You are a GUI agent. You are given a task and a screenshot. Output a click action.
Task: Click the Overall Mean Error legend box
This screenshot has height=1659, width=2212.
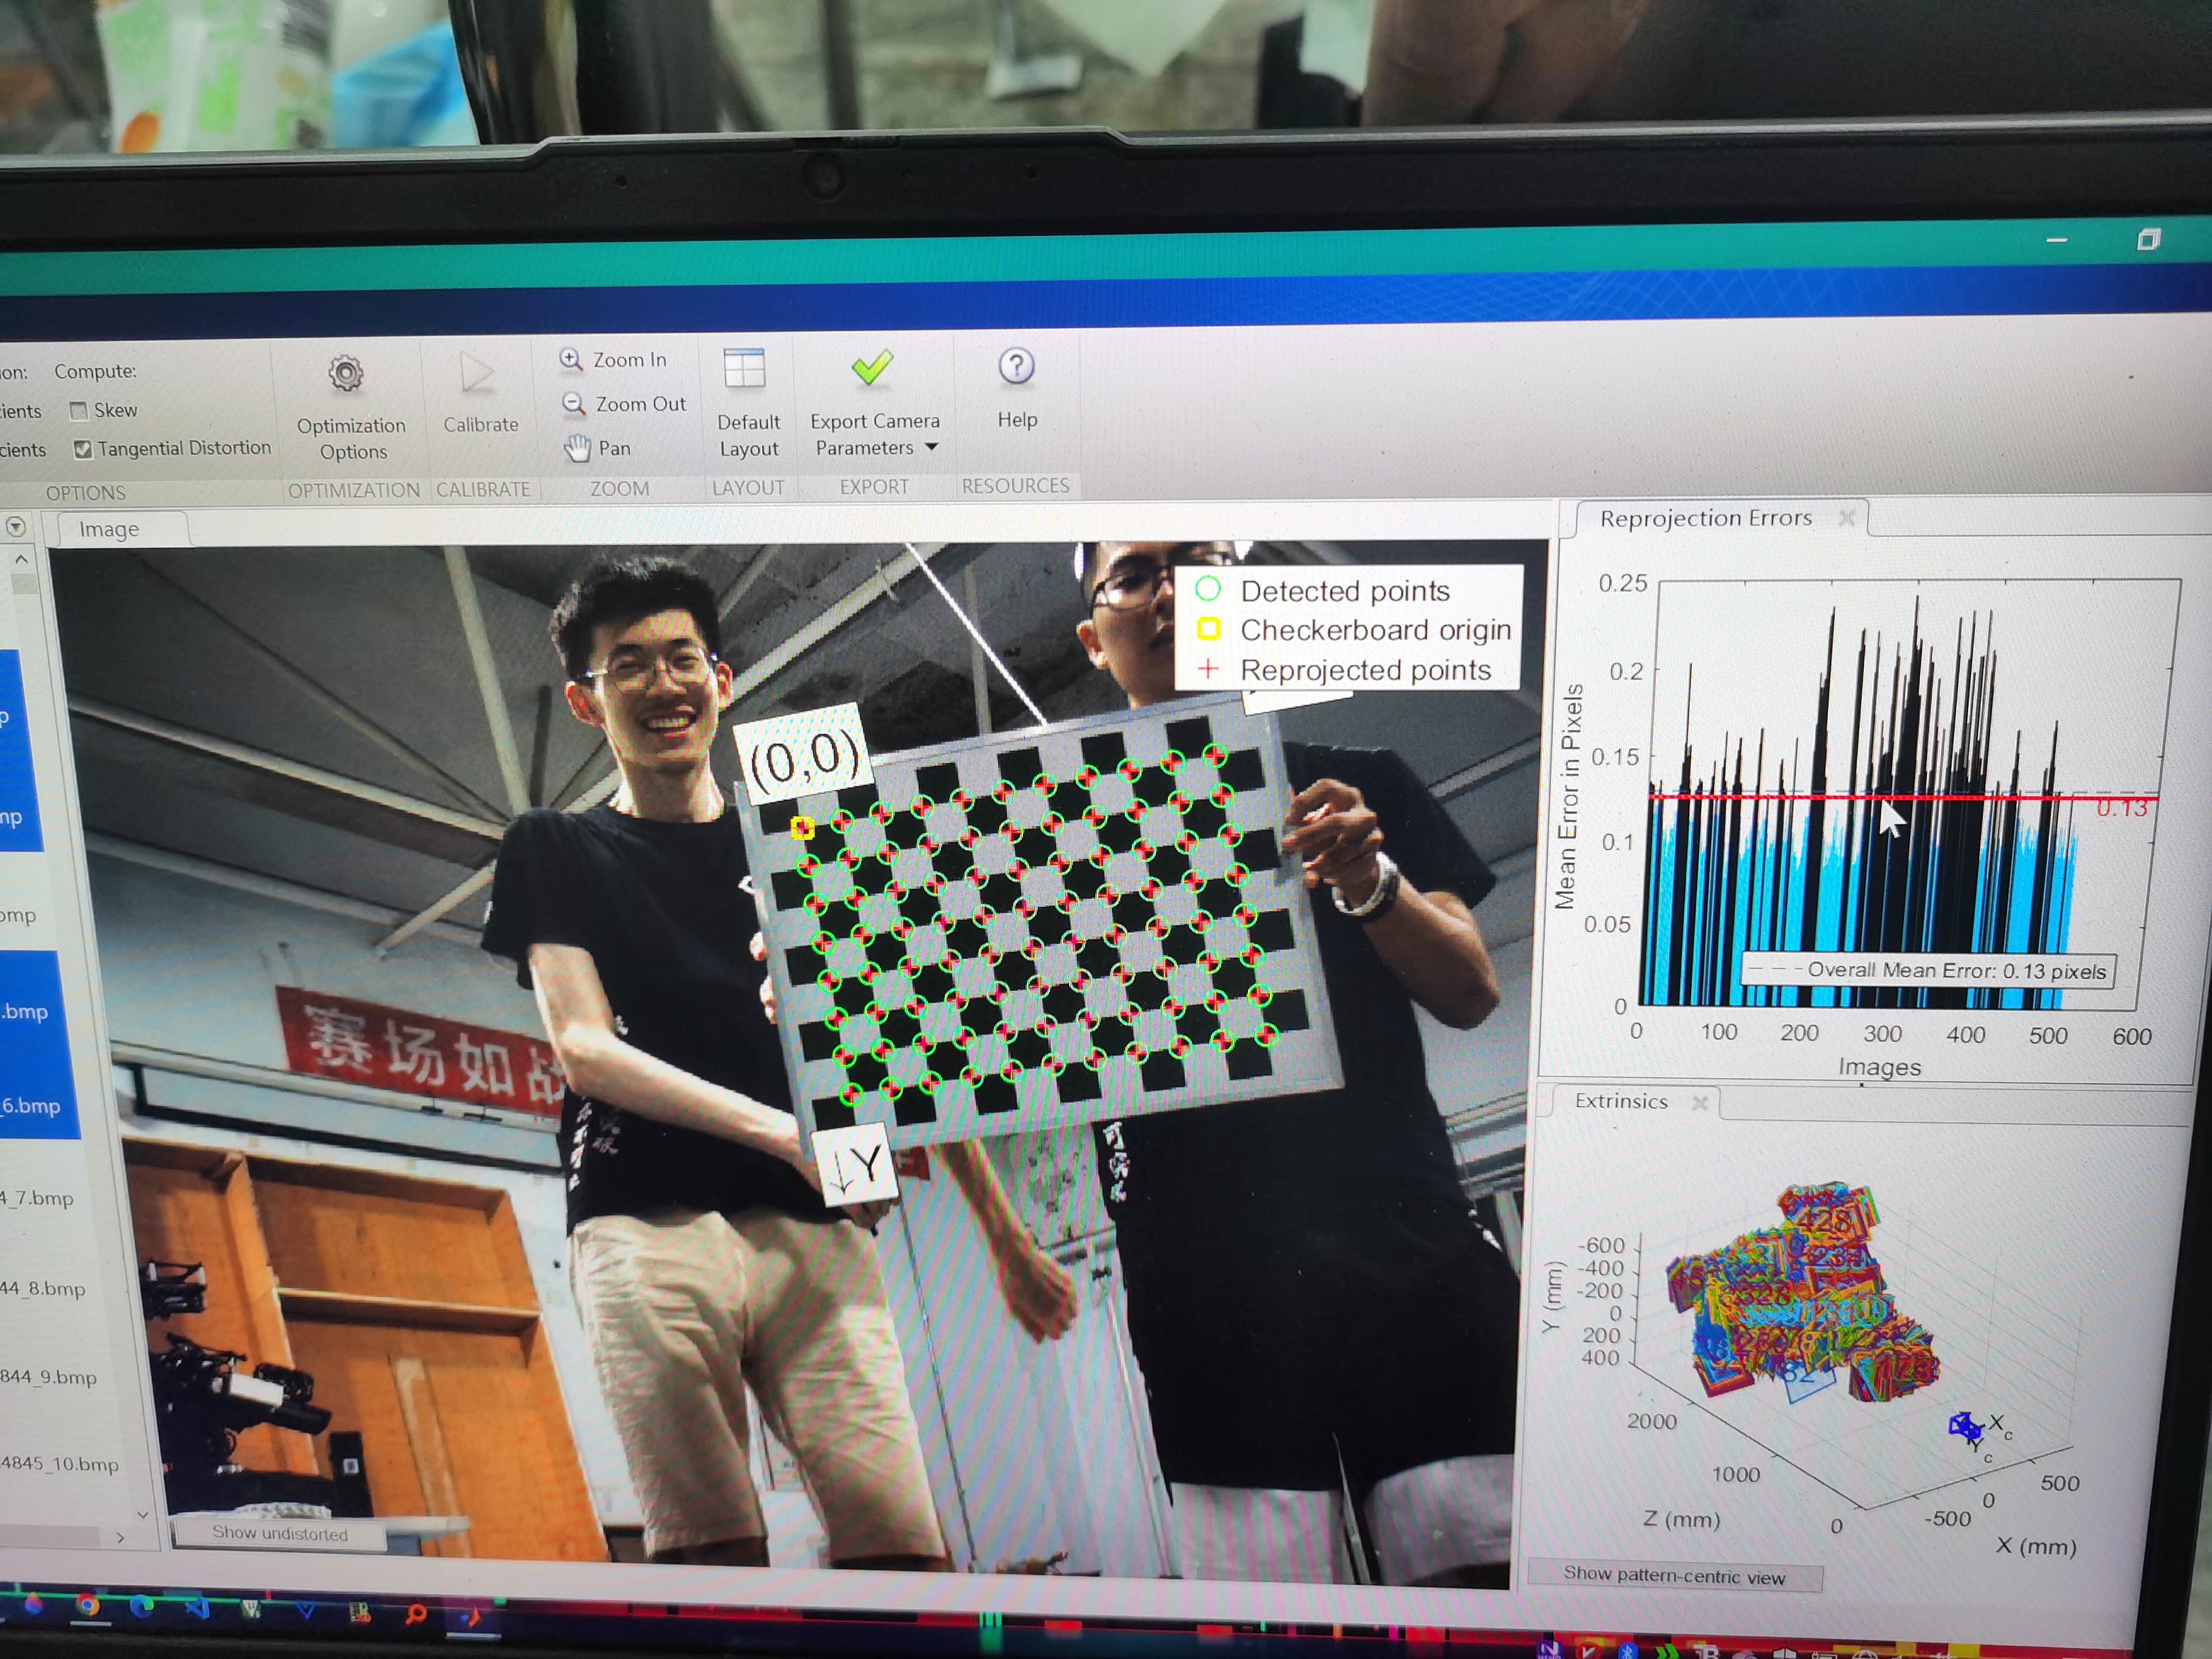(1928, 970)
